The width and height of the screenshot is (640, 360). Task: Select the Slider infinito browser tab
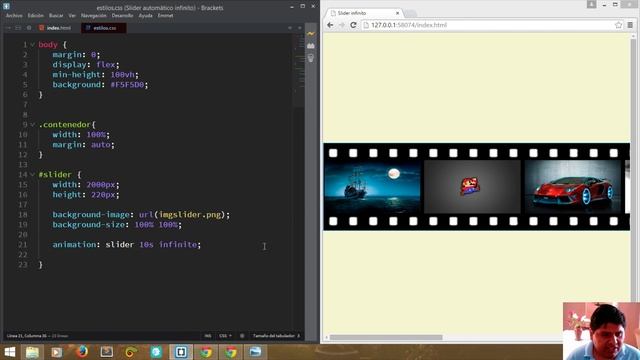(362, 13)
